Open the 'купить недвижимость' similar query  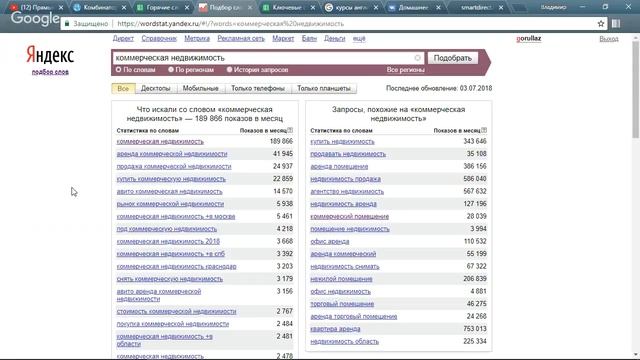[342, 142]
